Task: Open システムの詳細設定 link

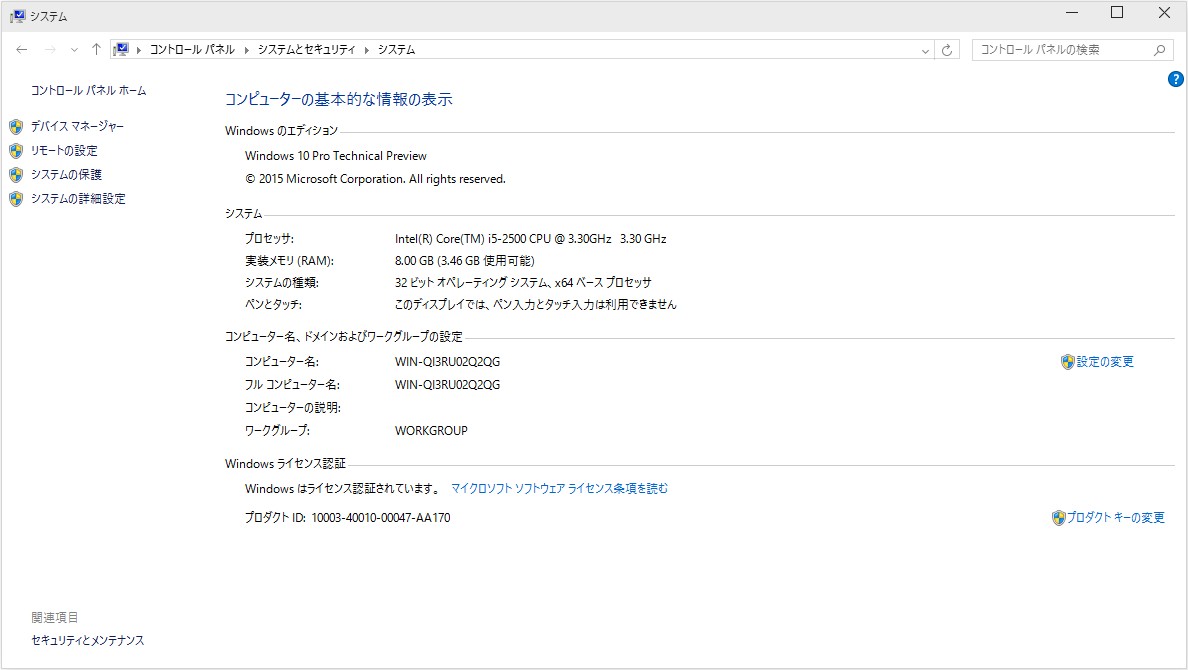Action: coord(78,199)
